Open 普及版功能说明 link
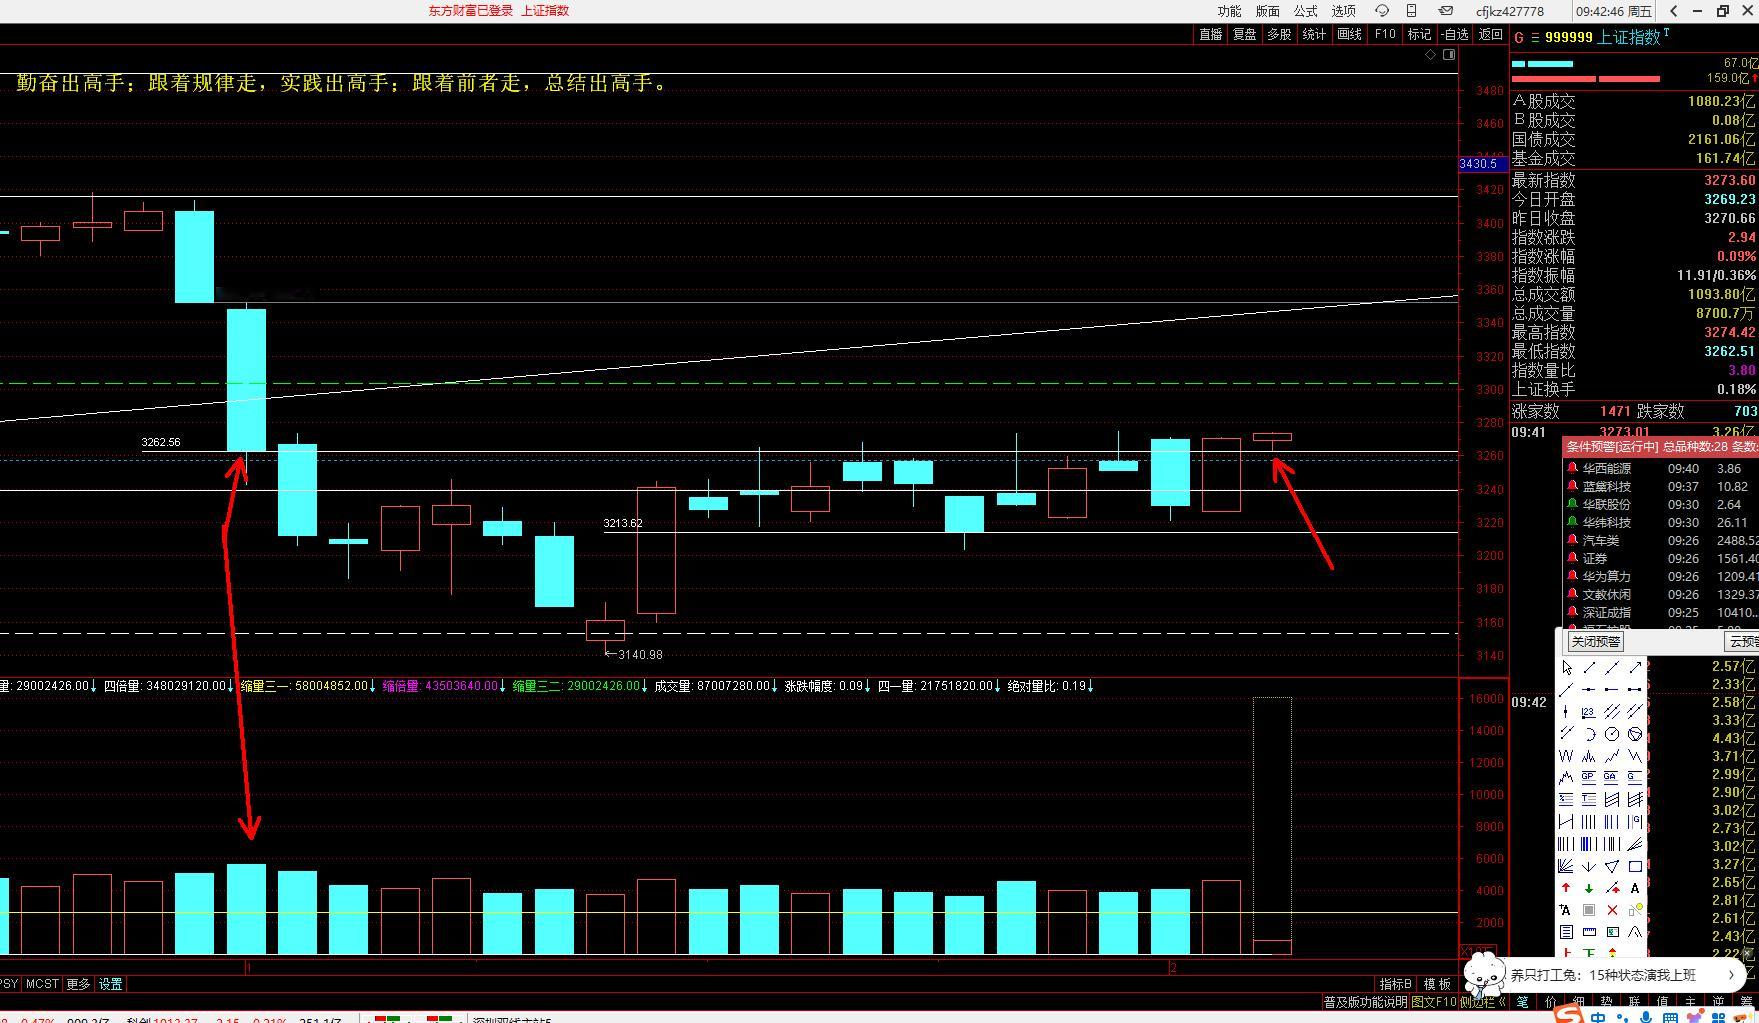The width and height of the screenshot is (1759, 1023). pos(1365,1002)
